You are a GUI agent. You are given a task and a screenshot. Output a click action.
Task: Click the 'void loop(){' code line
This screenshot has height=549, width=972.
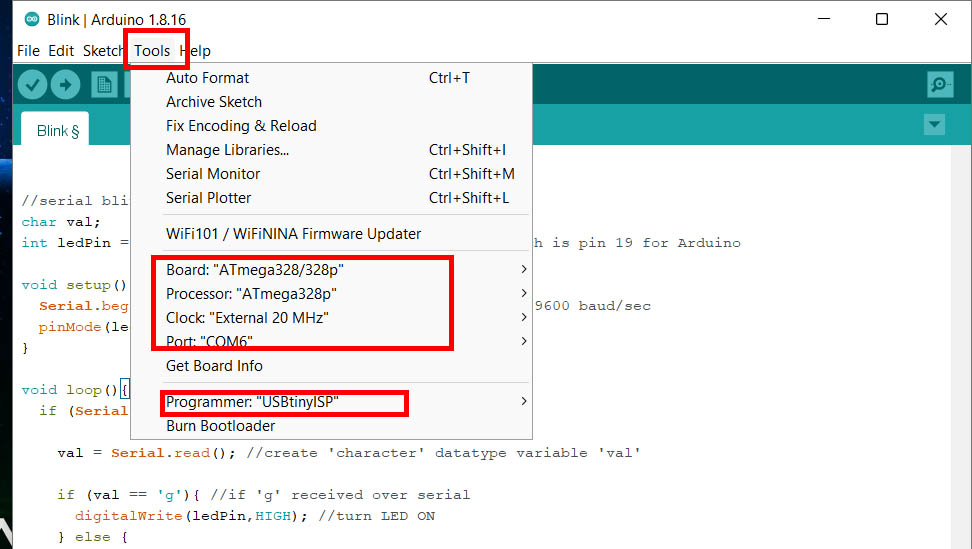(75, 390)
